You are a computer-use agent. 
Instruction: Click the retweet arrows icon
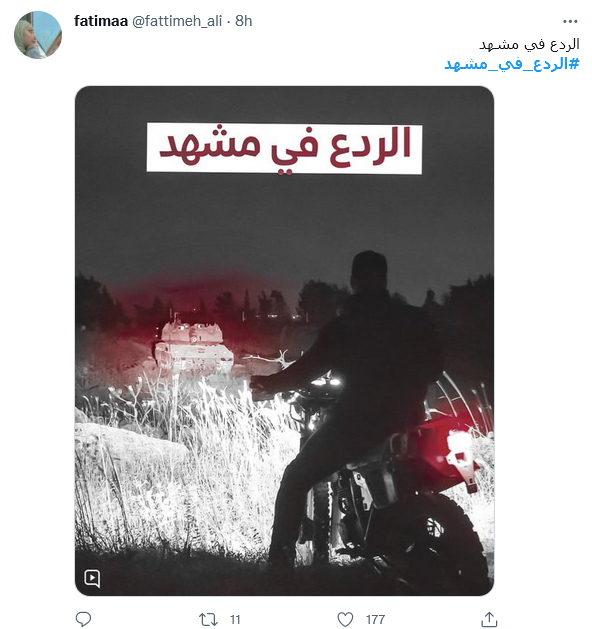pos(208,619)
